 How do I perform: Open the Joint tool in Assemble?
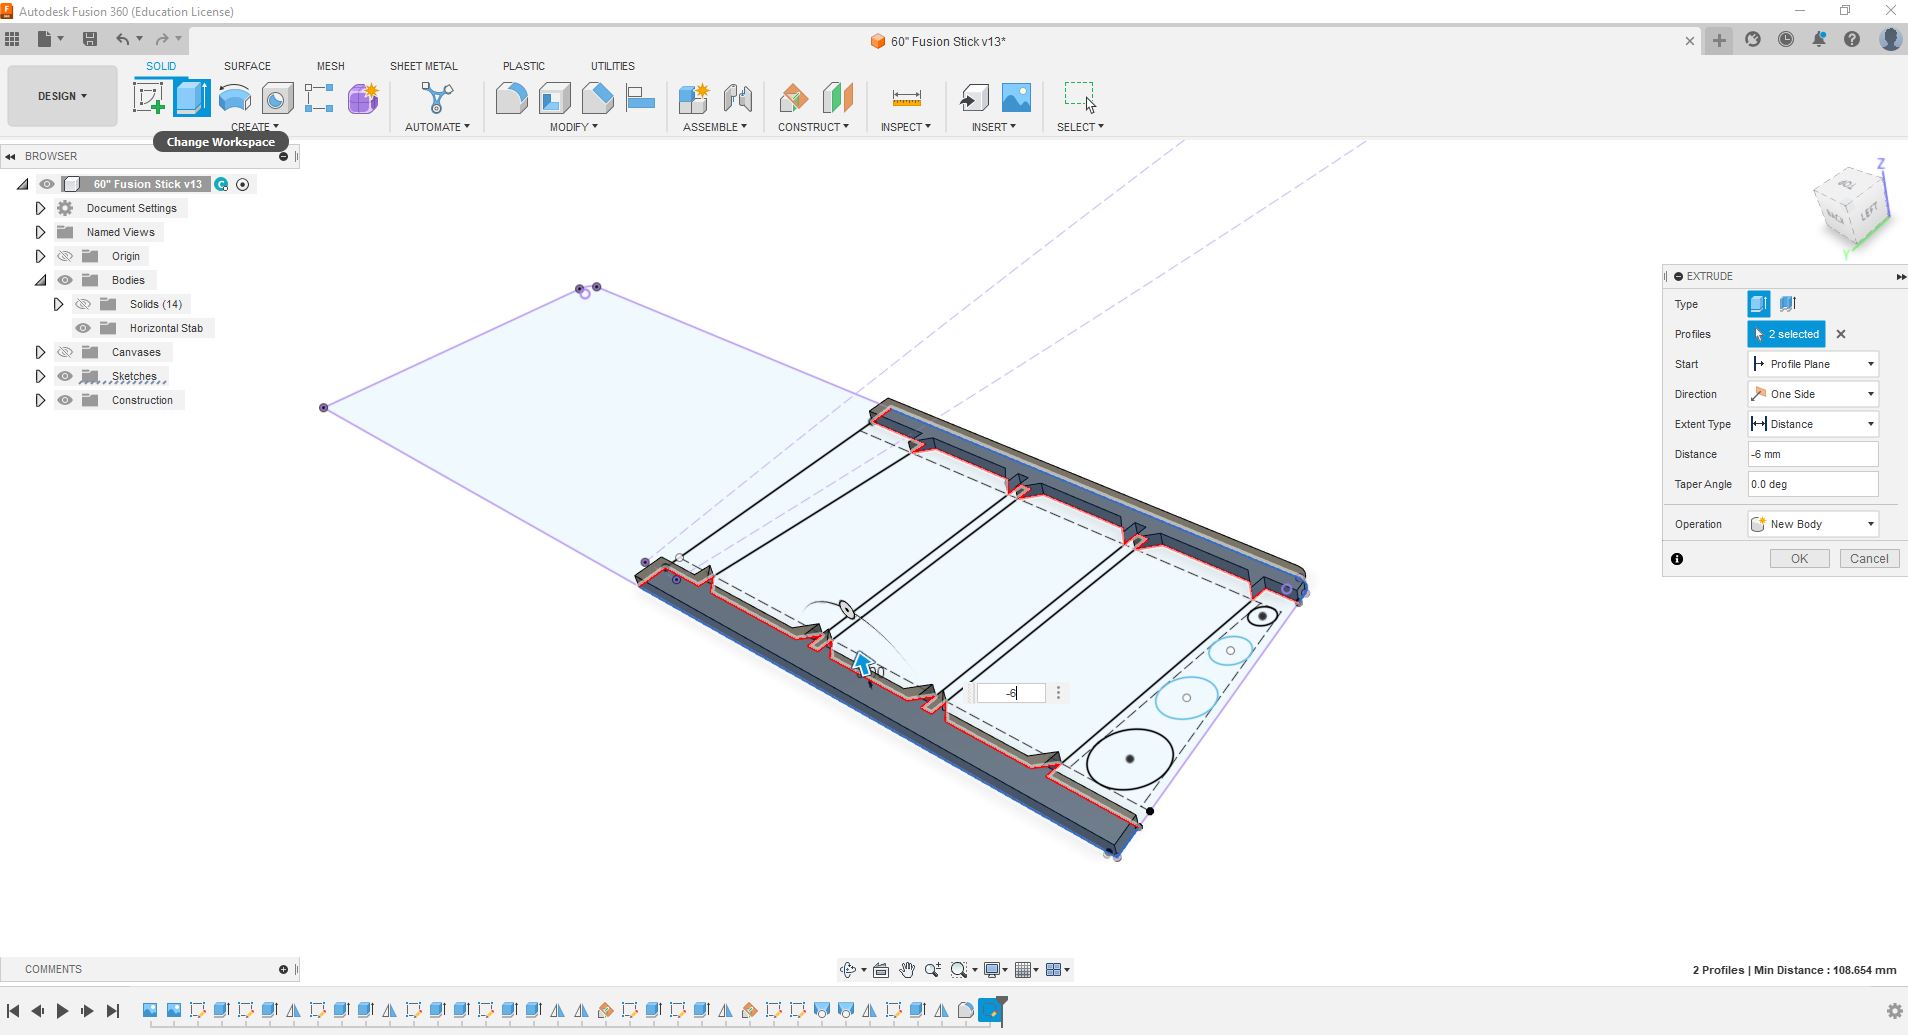[x=737, y=98]
